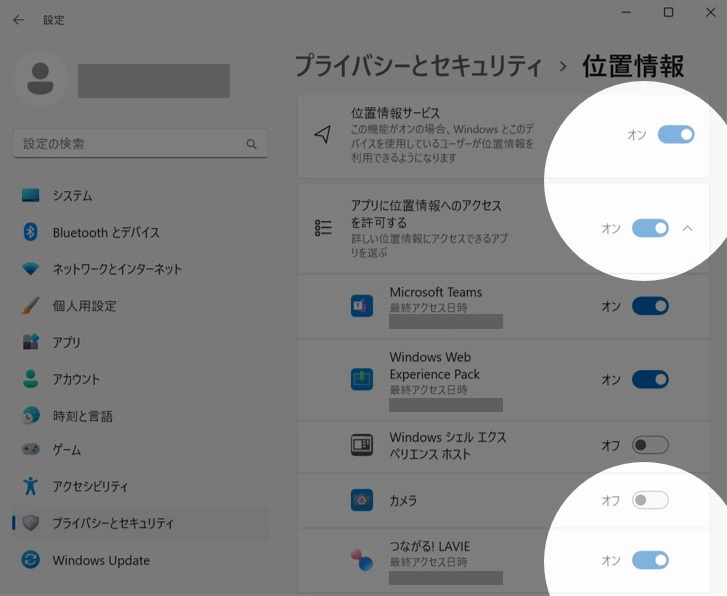Open Windows Update settings
This screenshot has width=727, height=596.
(x=101, y=560)
